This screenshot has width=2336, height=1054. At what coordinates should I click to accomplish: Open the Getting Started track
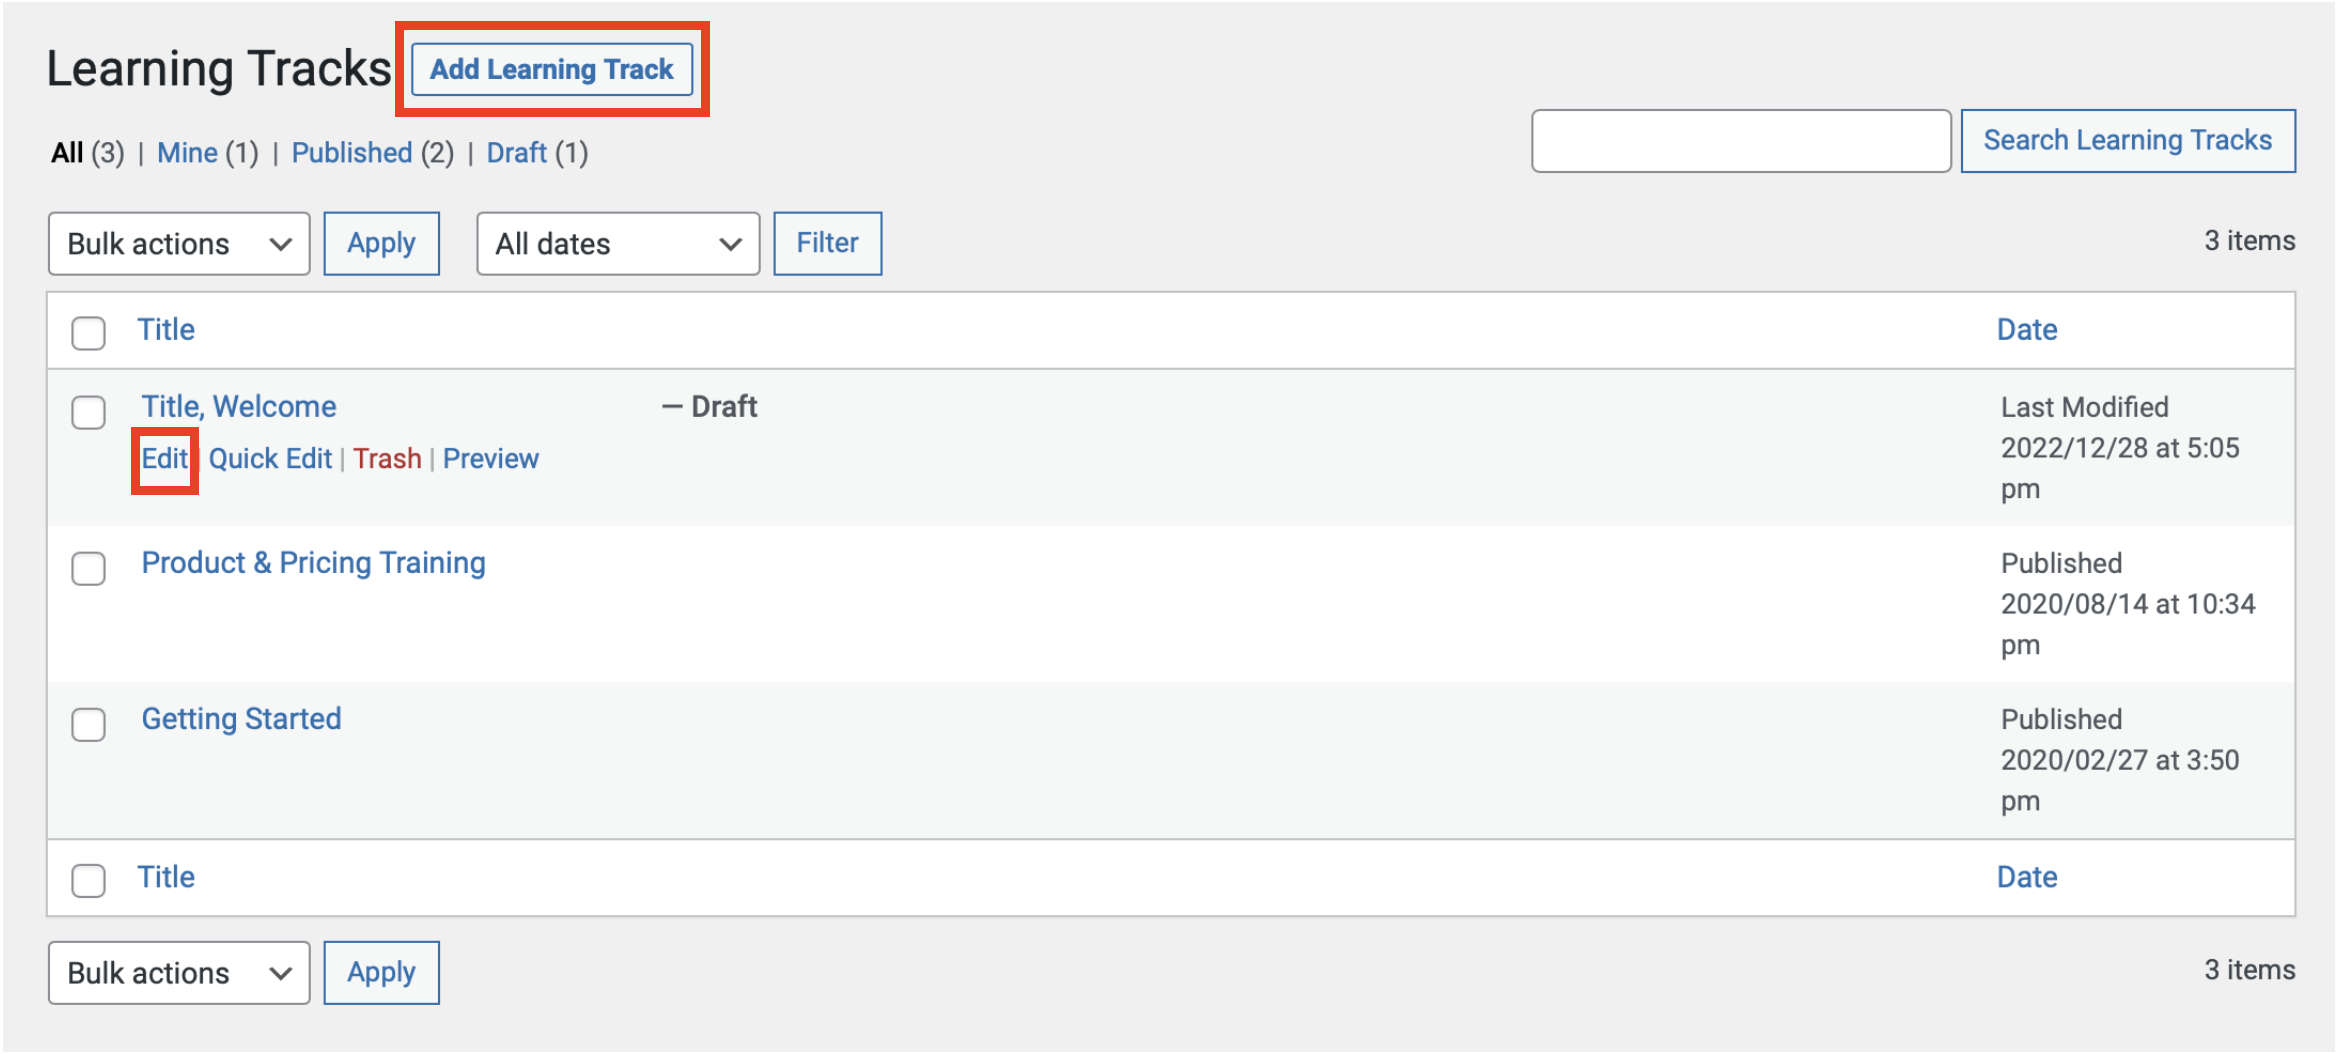click(241, 719)
